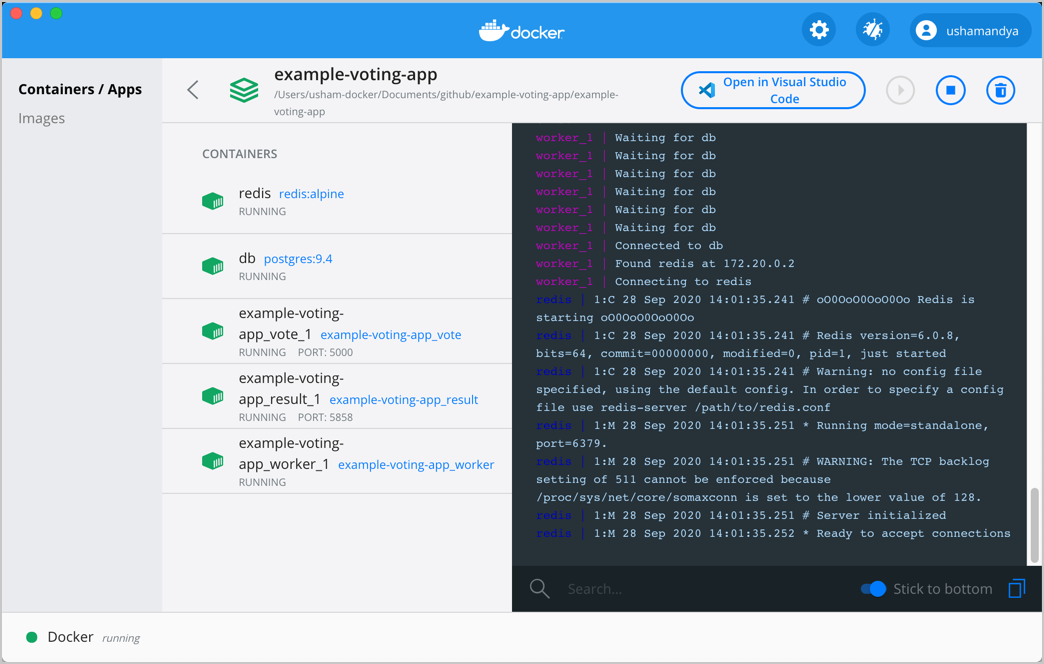The image size is (1044, 664).
Task: Open Docker Desktop settings gear
Action: (x=819, y=29)
